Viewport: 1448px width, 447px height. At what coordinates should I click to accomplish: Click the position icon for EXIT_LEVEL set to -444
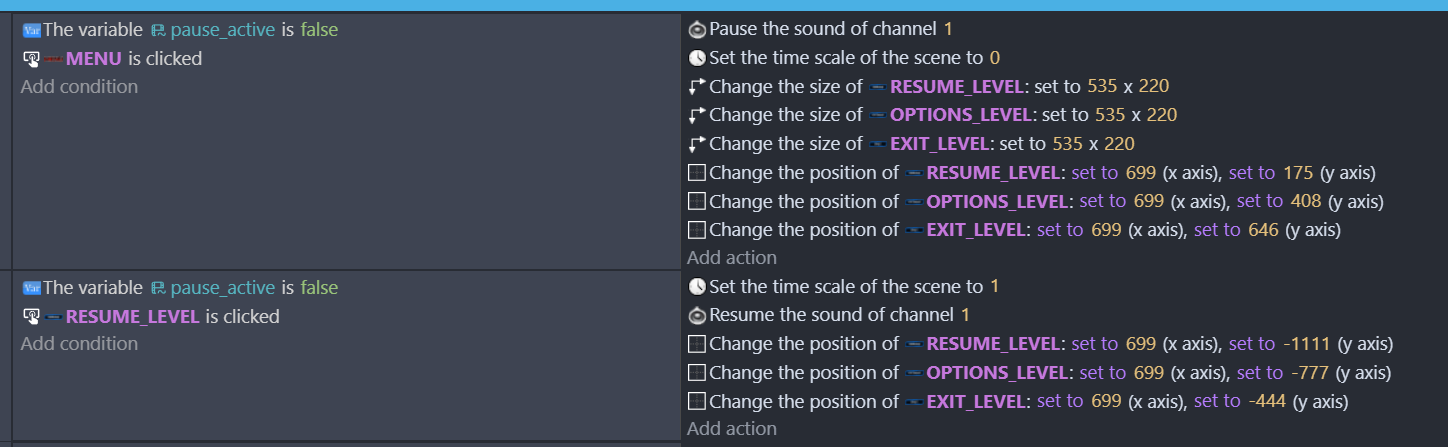698,402
